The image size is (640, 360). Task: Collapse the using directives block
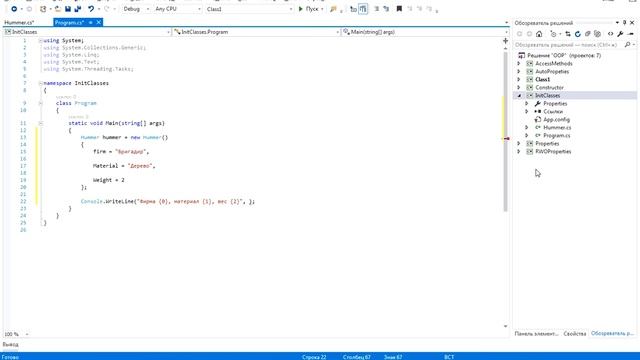coord(40,41)
